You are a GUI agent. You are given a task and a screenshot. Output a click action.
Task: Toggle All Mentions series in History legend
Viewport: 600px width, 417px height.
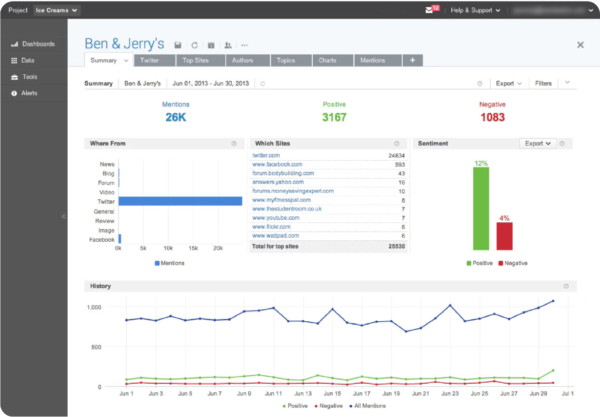point(367,406)
